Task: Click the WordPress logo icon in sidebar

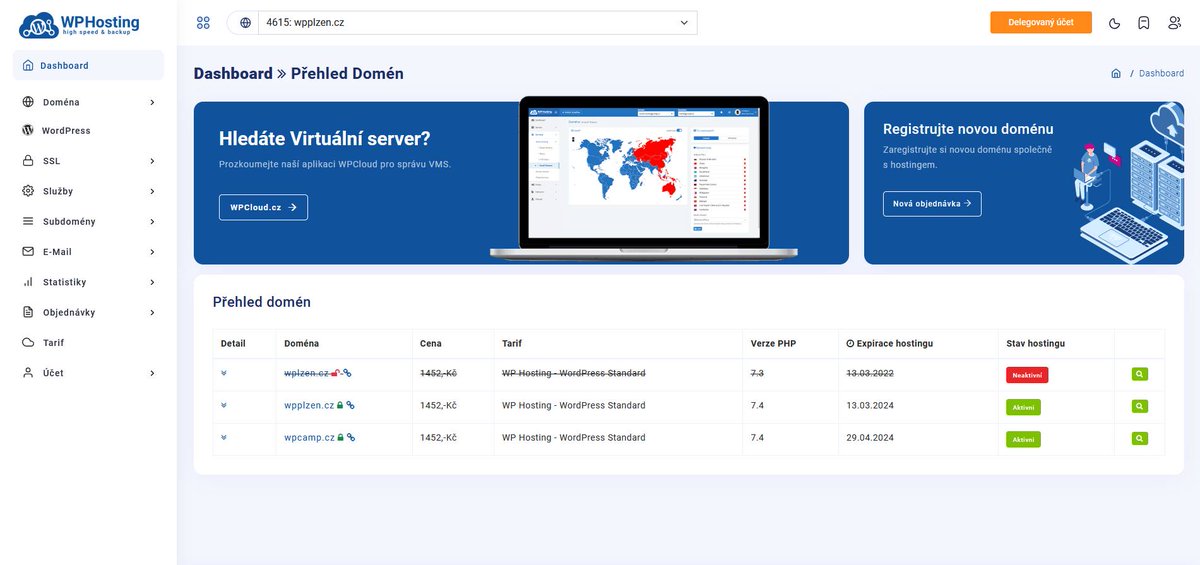Action: pyautogui.click(x=28, y=130)
